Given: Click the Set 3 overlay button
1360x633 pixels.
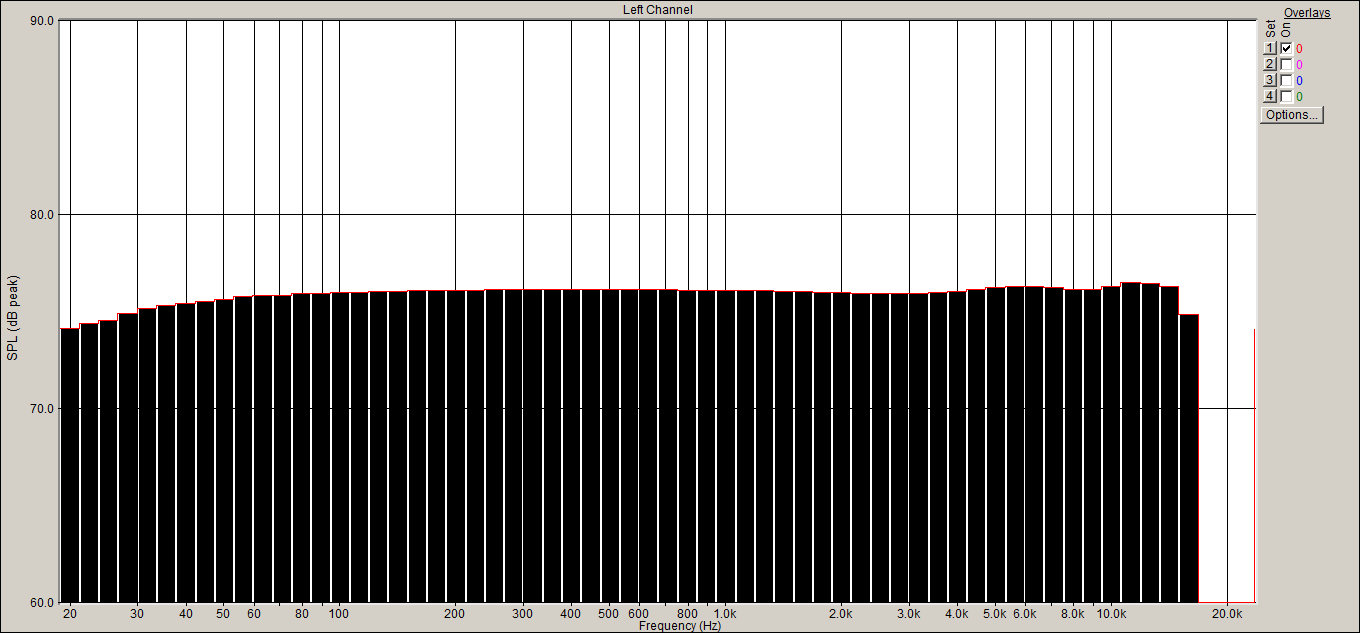Looking at the screenshot, I should pos(1270,80).
